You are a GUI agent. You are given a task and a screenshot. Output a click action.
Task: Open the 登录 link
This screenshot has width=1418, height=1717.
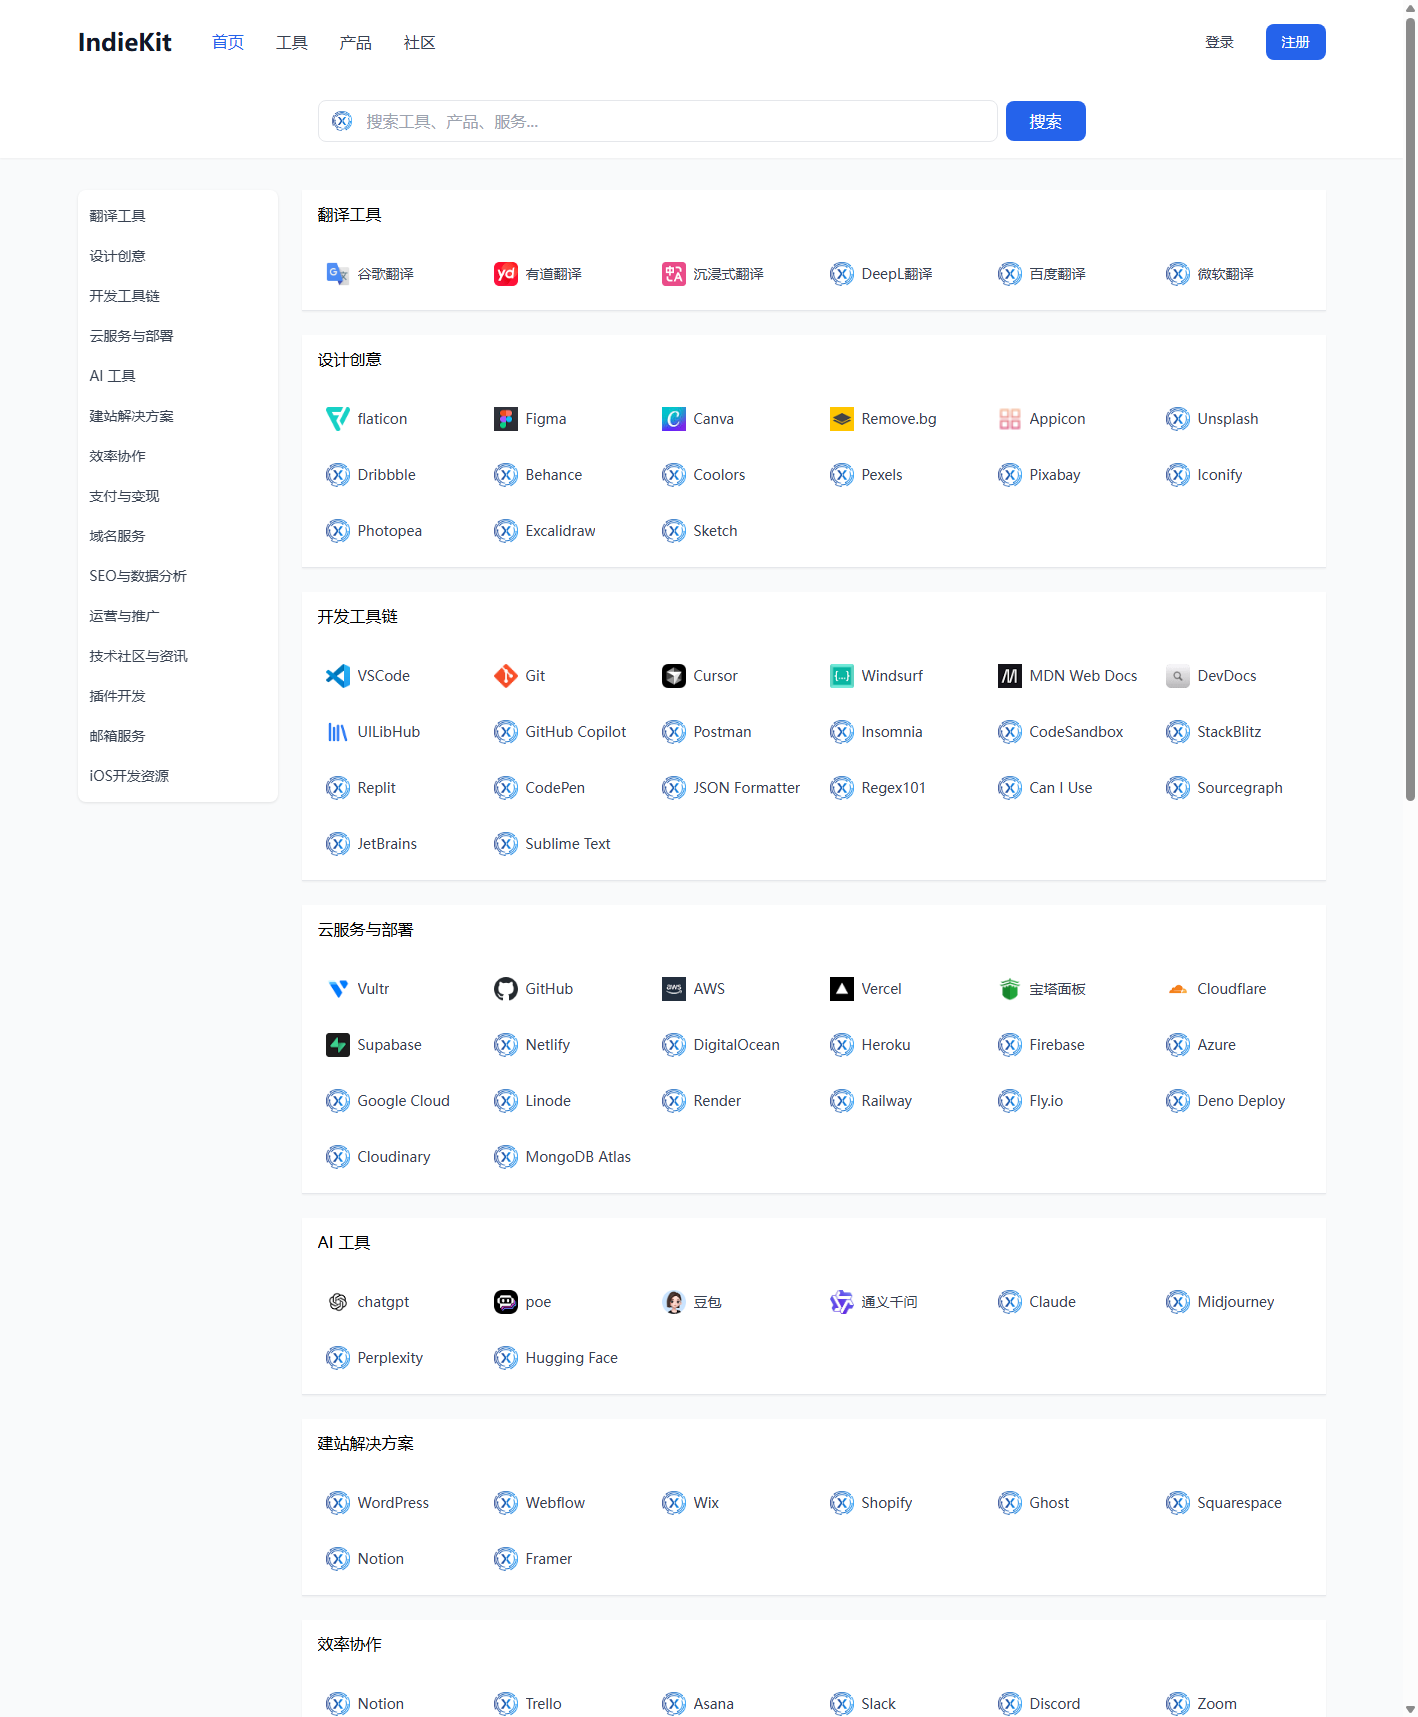1219,42
